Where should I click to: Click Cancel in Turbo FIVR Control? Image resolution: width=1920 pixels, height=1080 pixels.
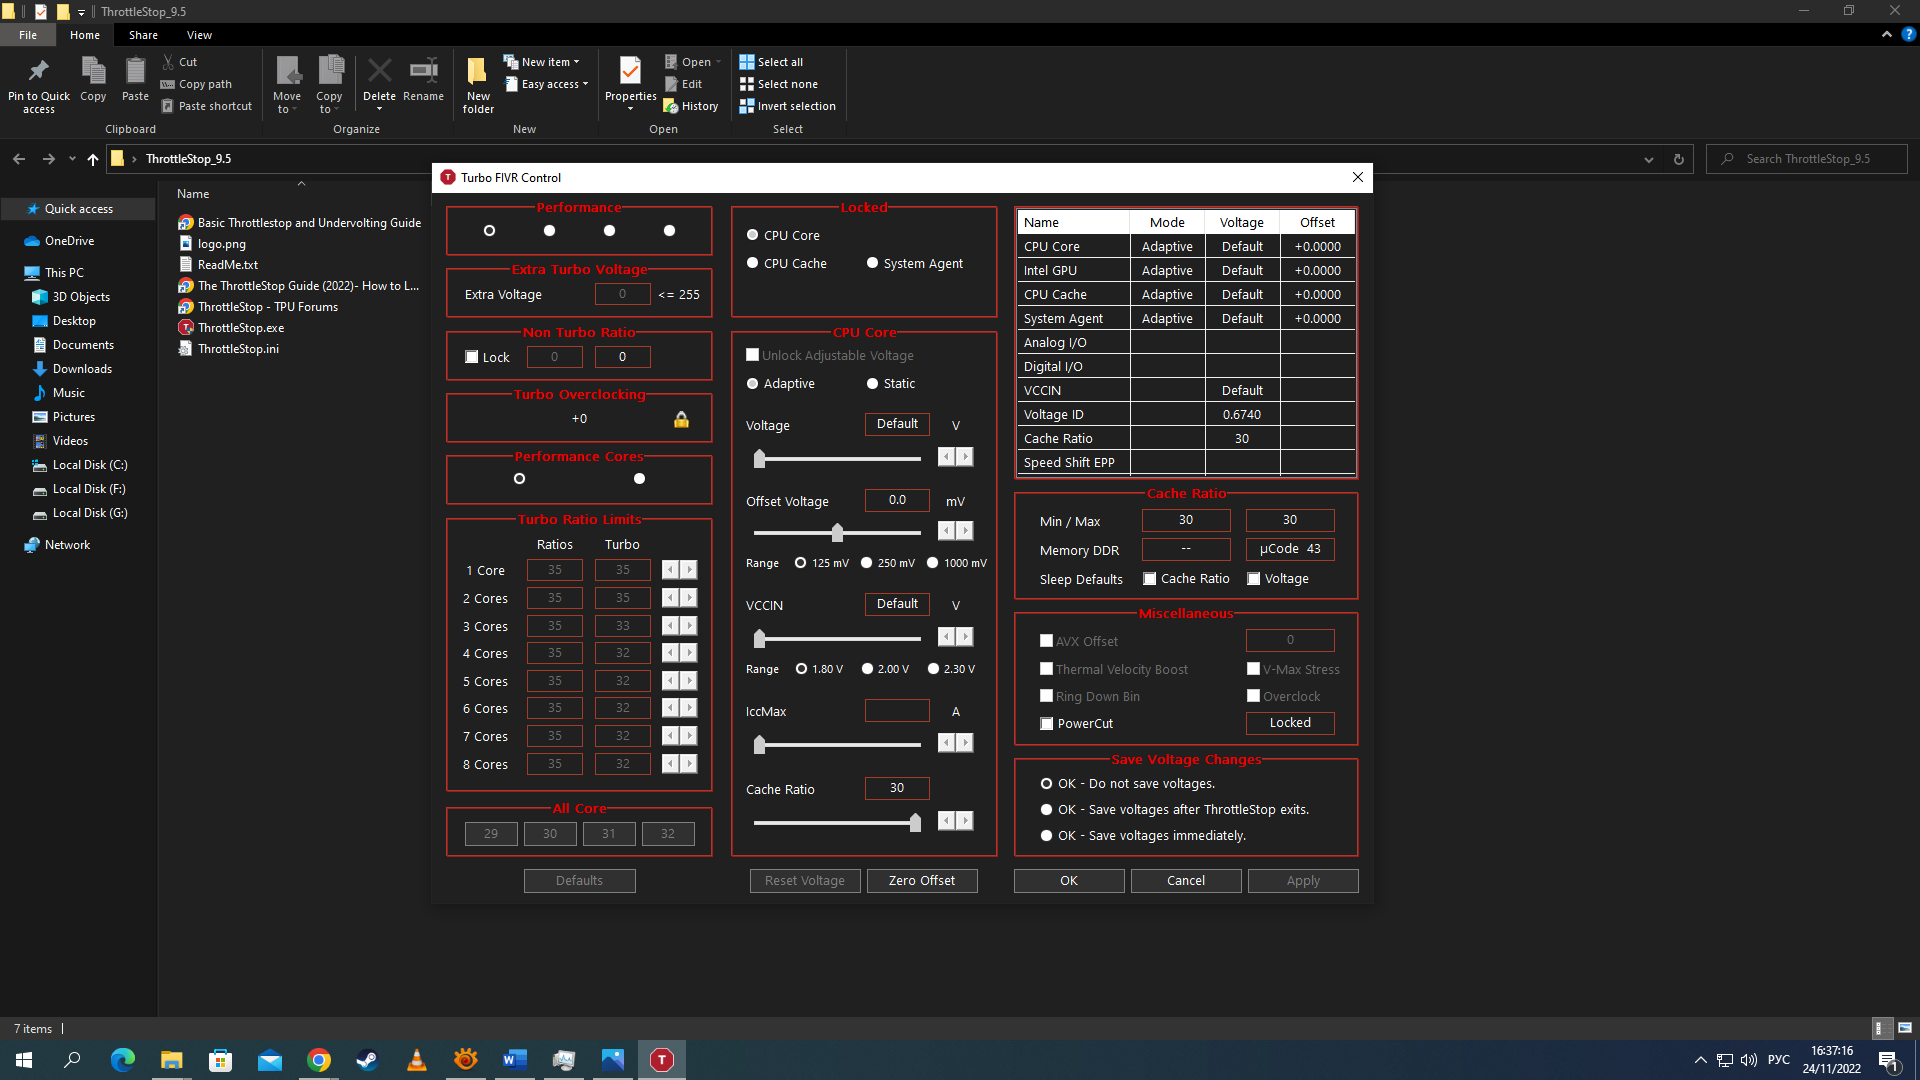point(1186,881)
